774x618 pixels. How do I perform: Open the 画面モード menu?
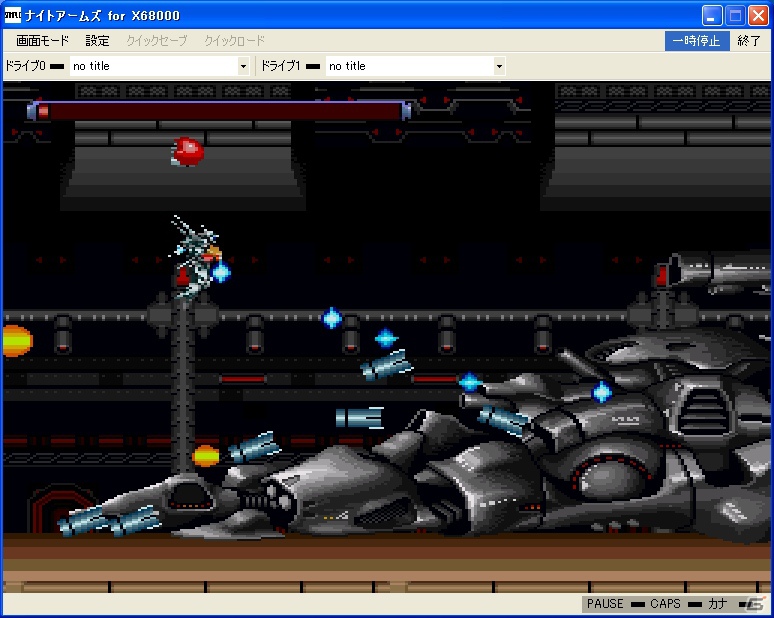coord(42,40)
